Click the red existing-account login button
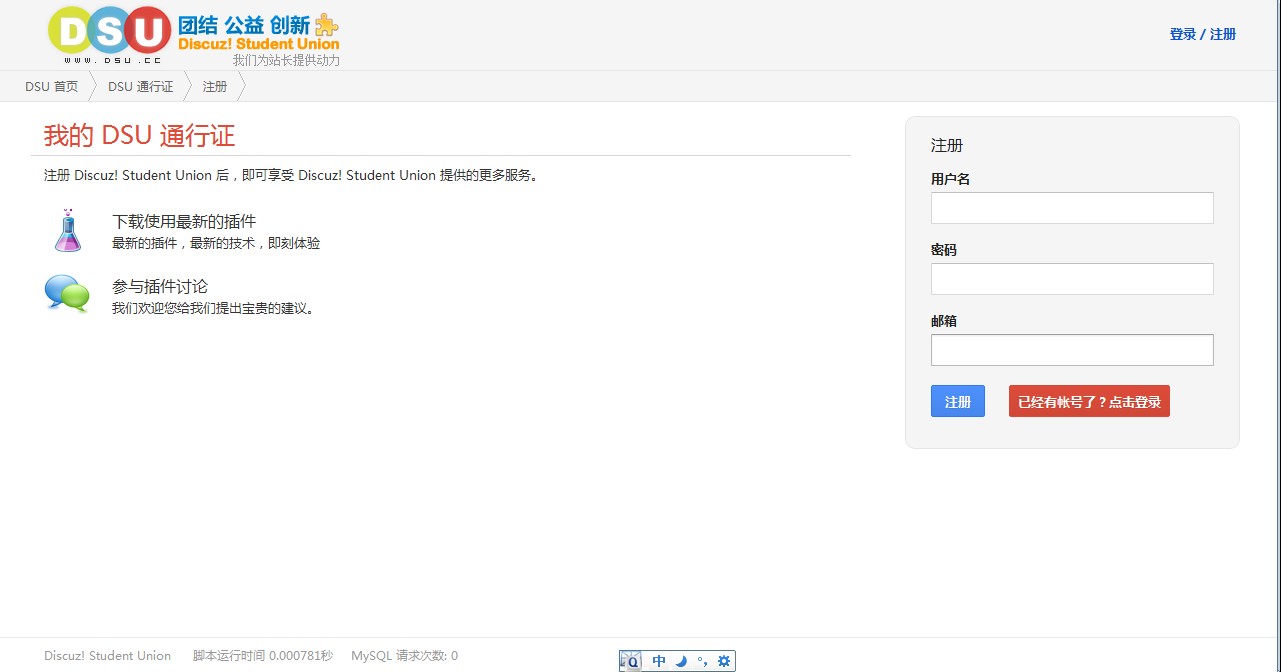The width and height of the screenshot is (1281, 672). (1088, 400)
